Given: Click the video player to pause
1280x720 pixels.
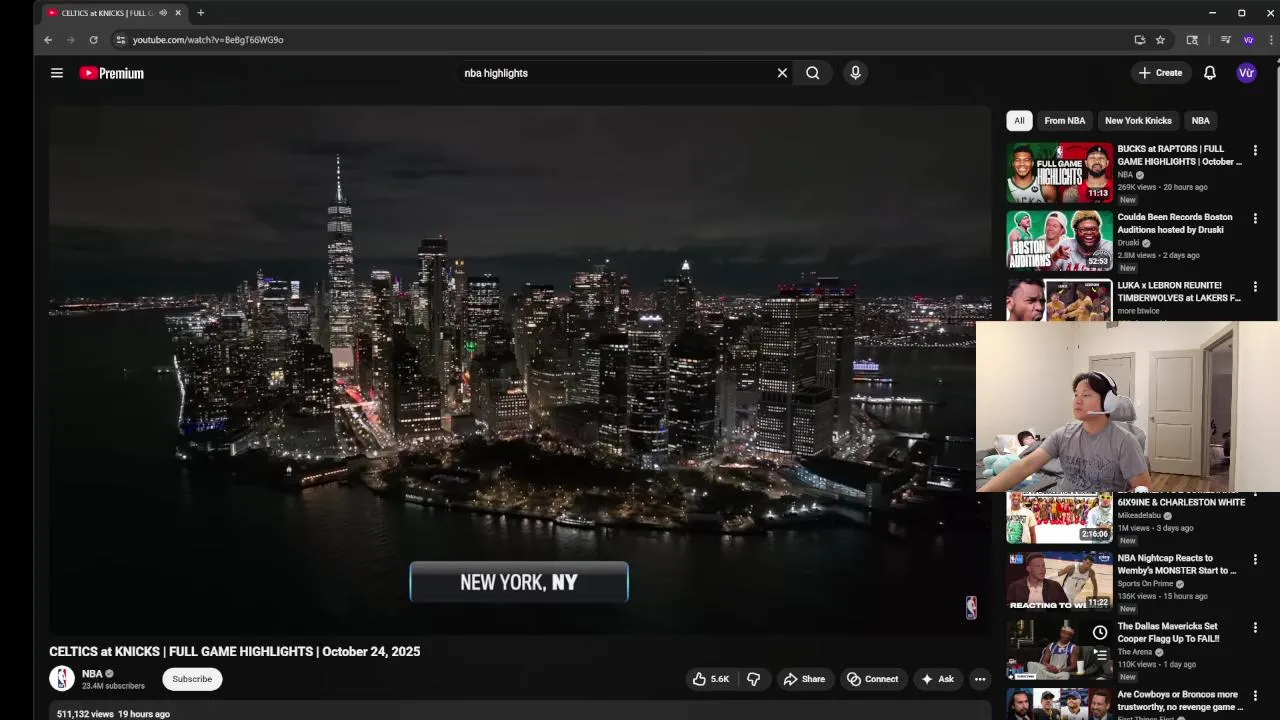Looking at the screenshot, I should pyautogui.click(x=520, y=370).
